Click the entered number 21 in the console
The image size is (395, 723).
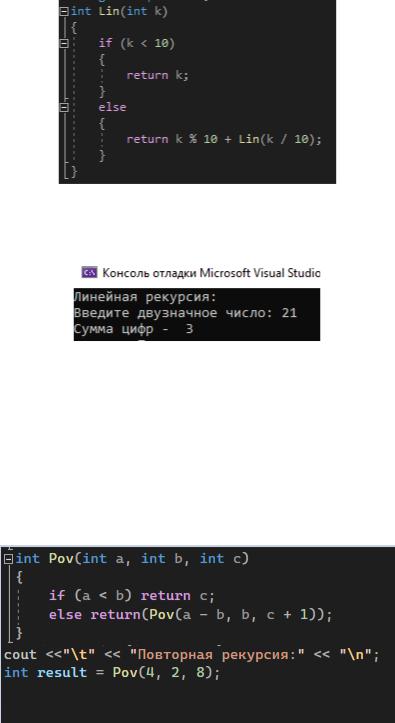point(289,313)
